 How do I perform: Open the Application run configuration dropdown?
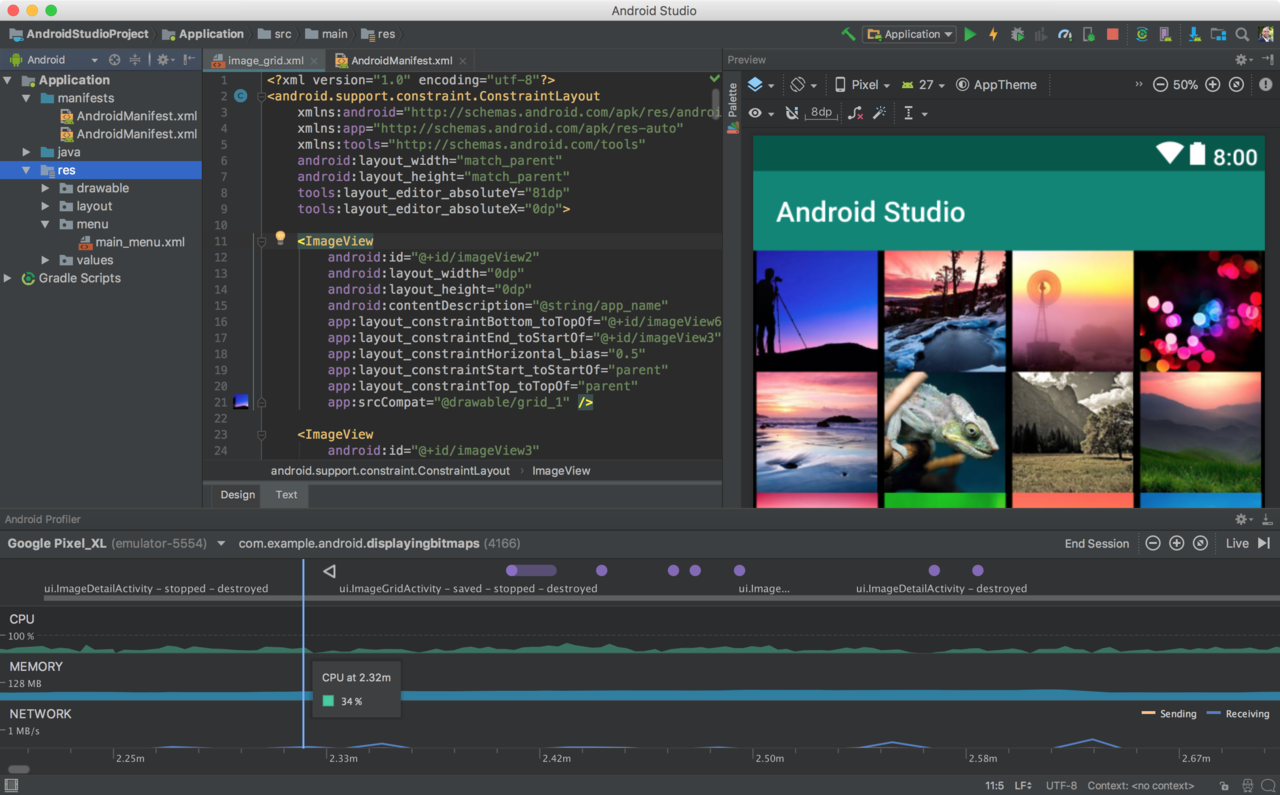[x=908, y=33]
